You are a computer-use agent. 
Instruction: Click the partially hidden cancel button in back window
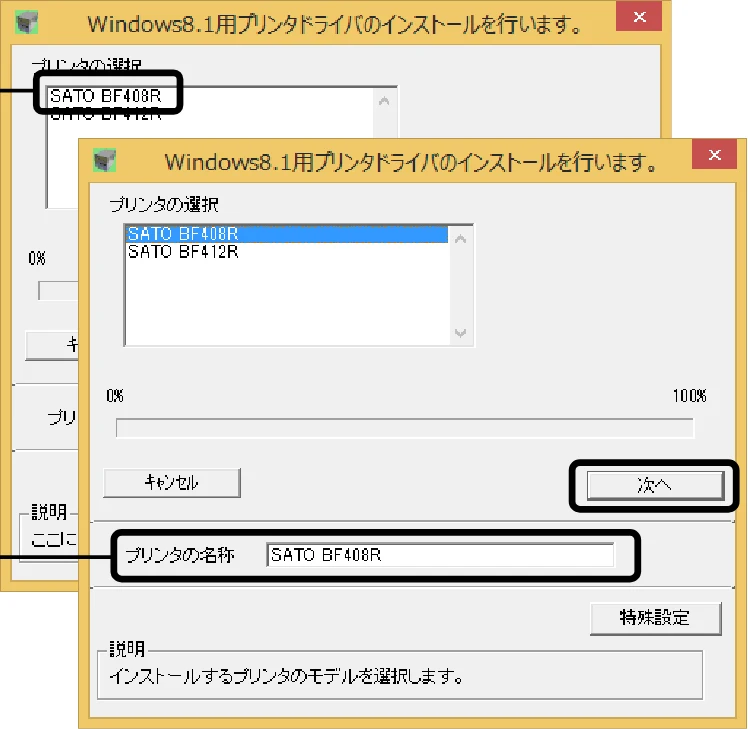point(52,345)
